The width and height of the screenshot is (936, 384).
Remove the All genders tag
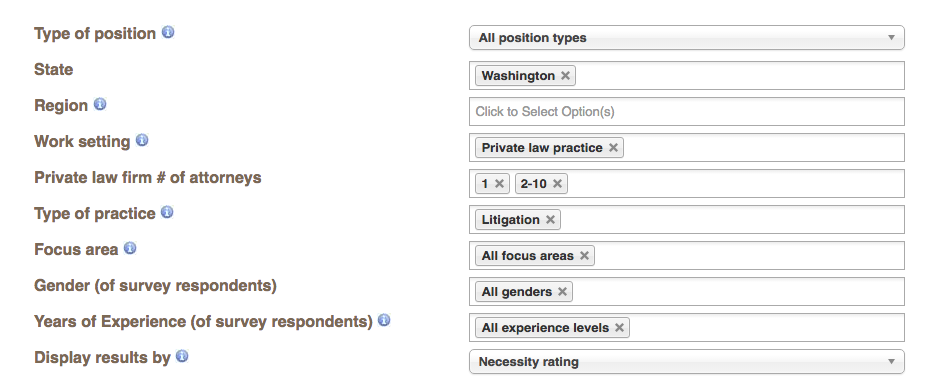tap(562, 291)
